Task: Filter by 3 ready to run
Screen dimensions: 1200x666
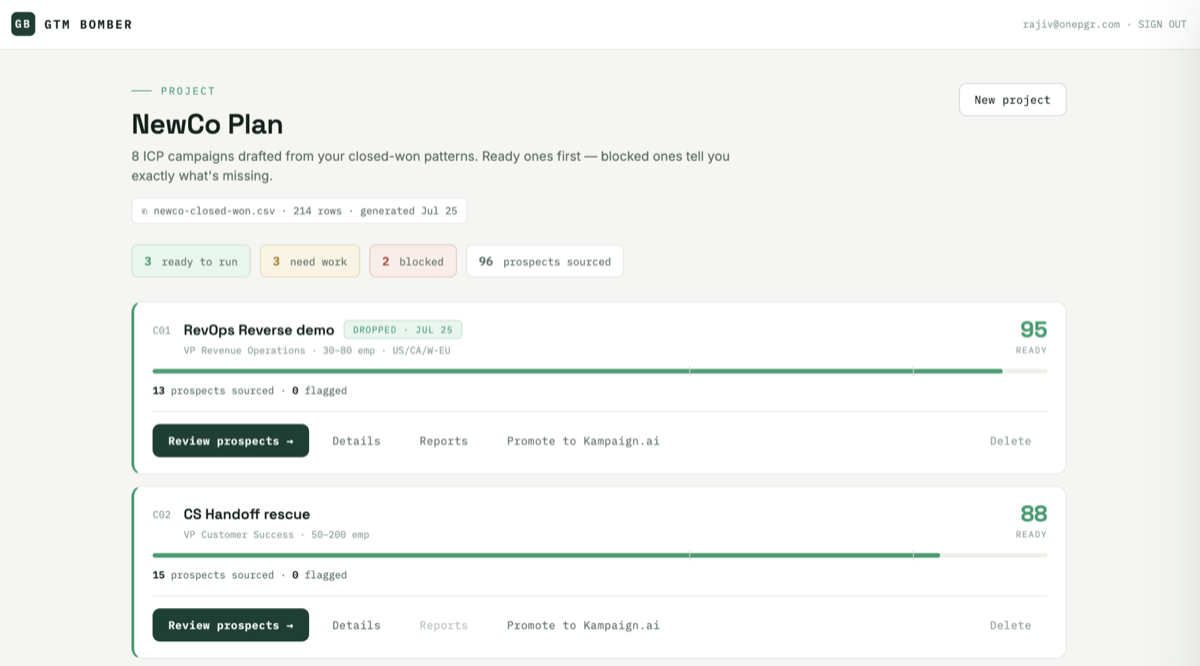Action: click(x=191, y=261)
